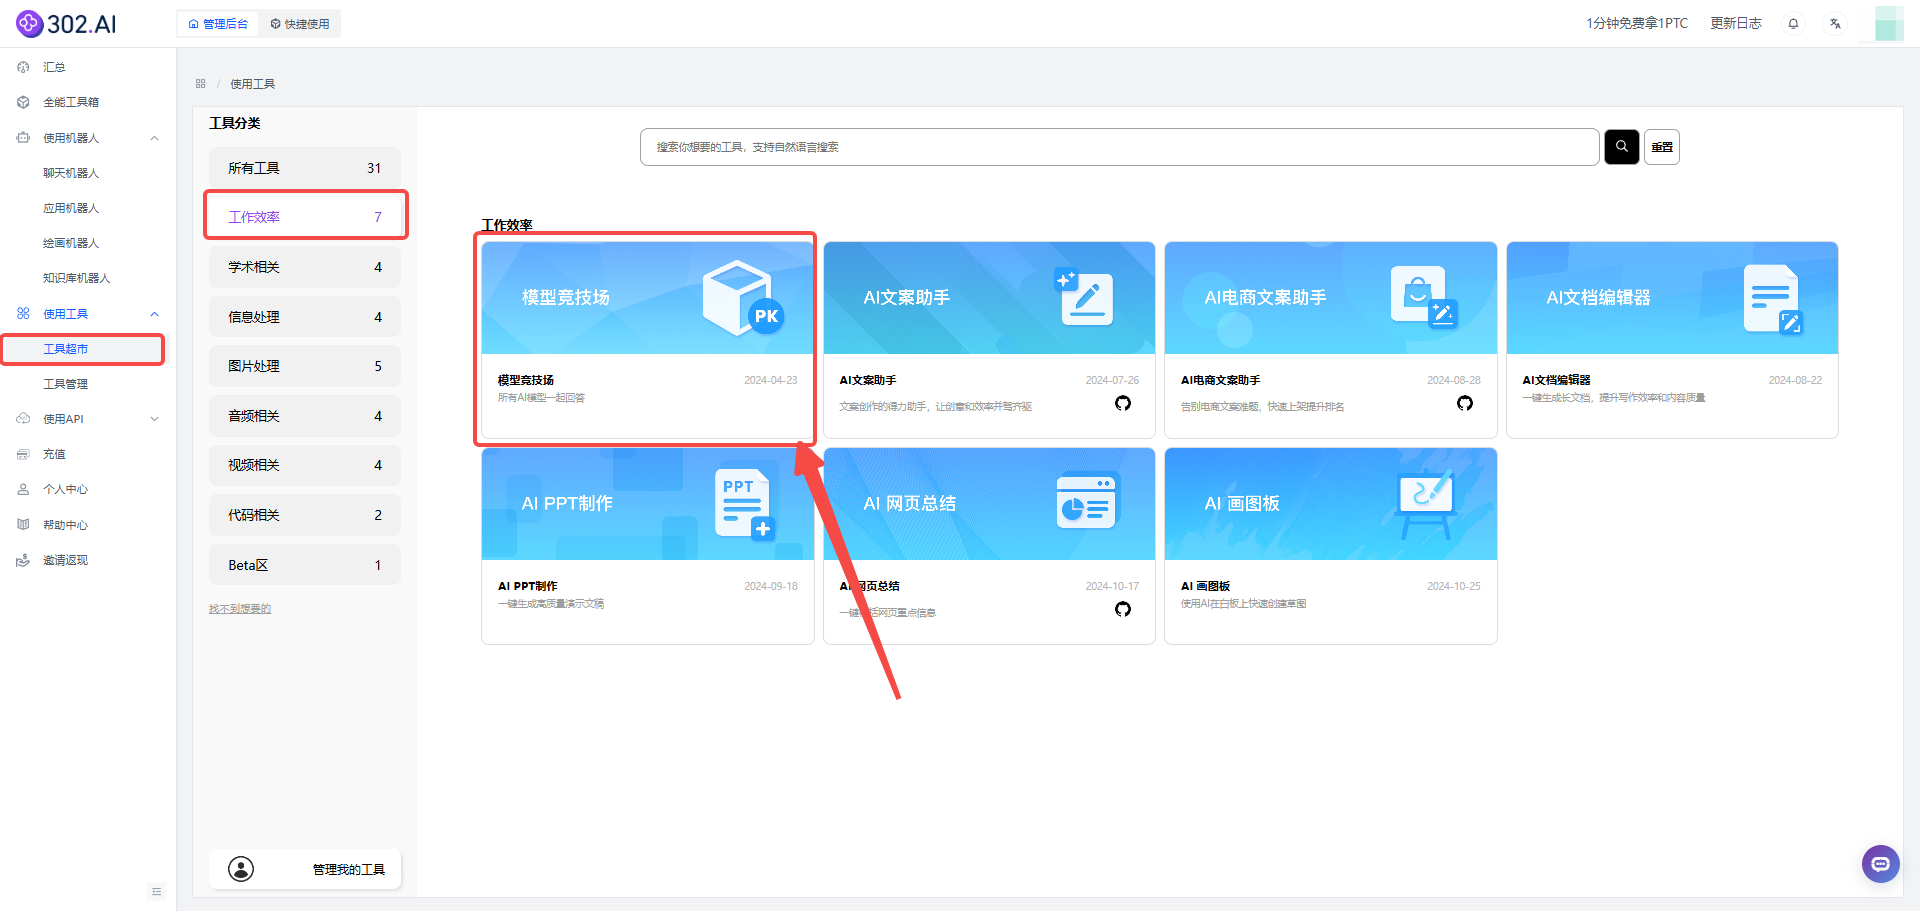Click the black search magnifier button
The height and width of the screenshot is (911, 1920).
tap(1622, 147)
